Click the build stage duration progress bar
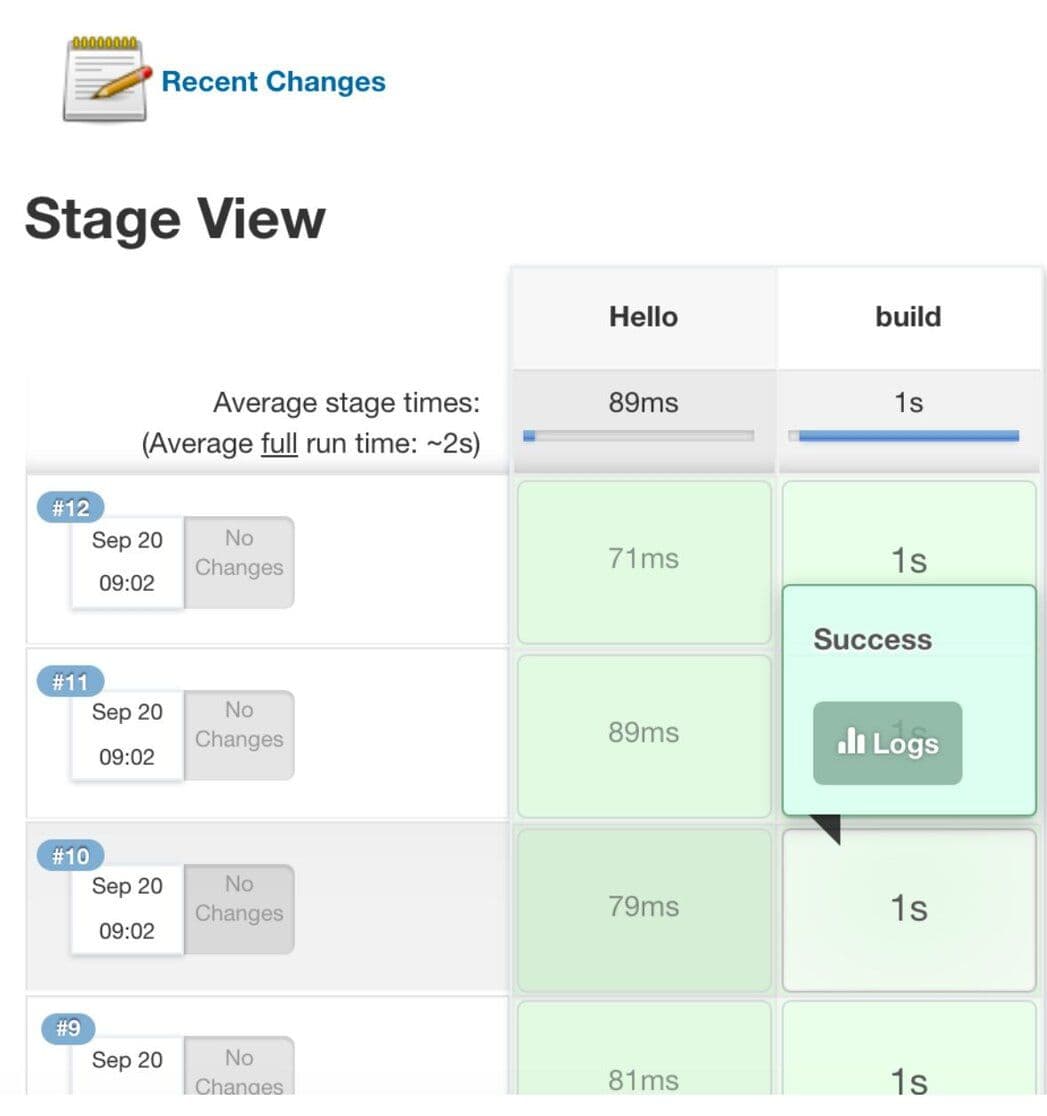1047x1116 pixels. (x=903, y=435)
